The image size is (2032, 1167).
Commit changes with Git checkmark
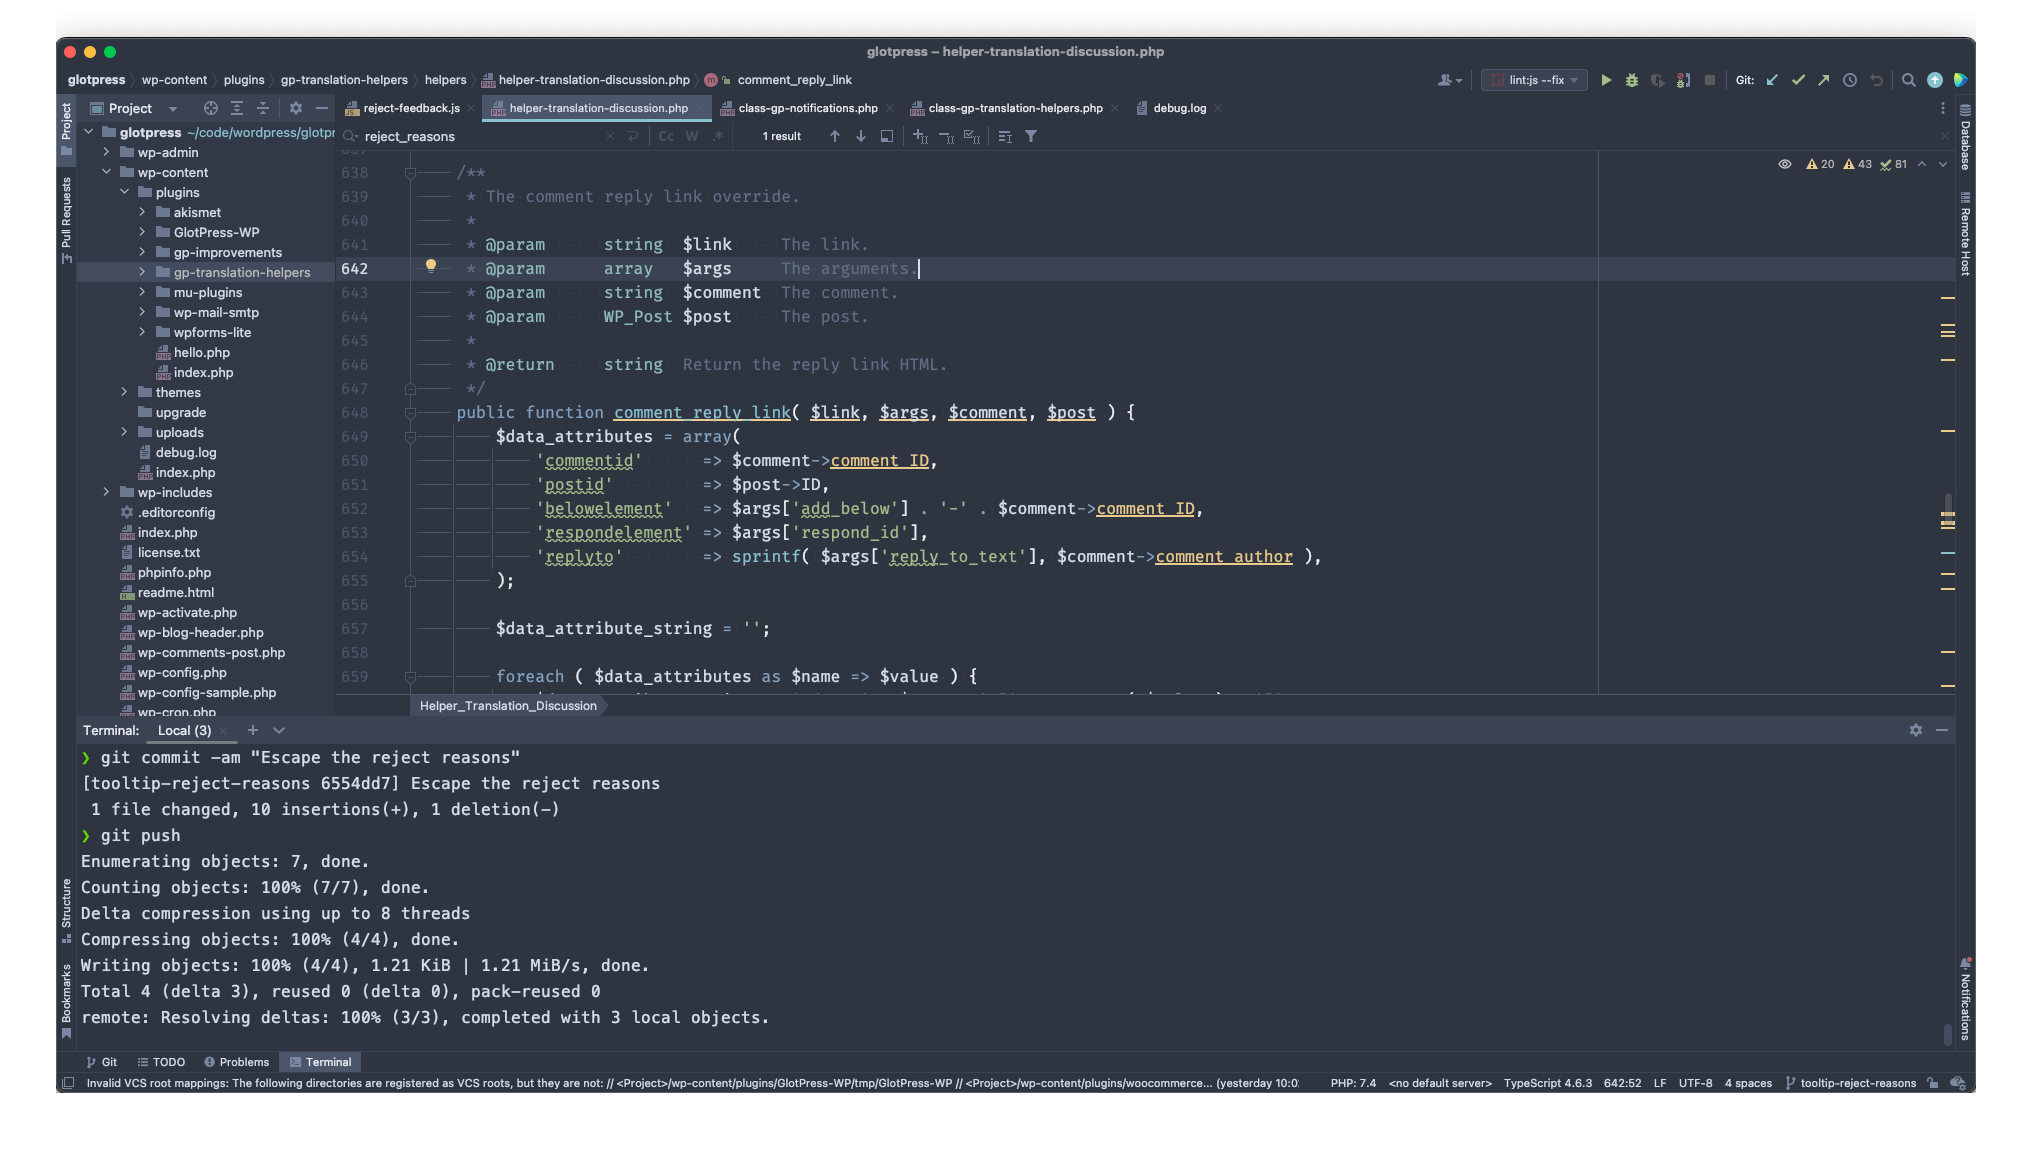[x=1798, y=80]
